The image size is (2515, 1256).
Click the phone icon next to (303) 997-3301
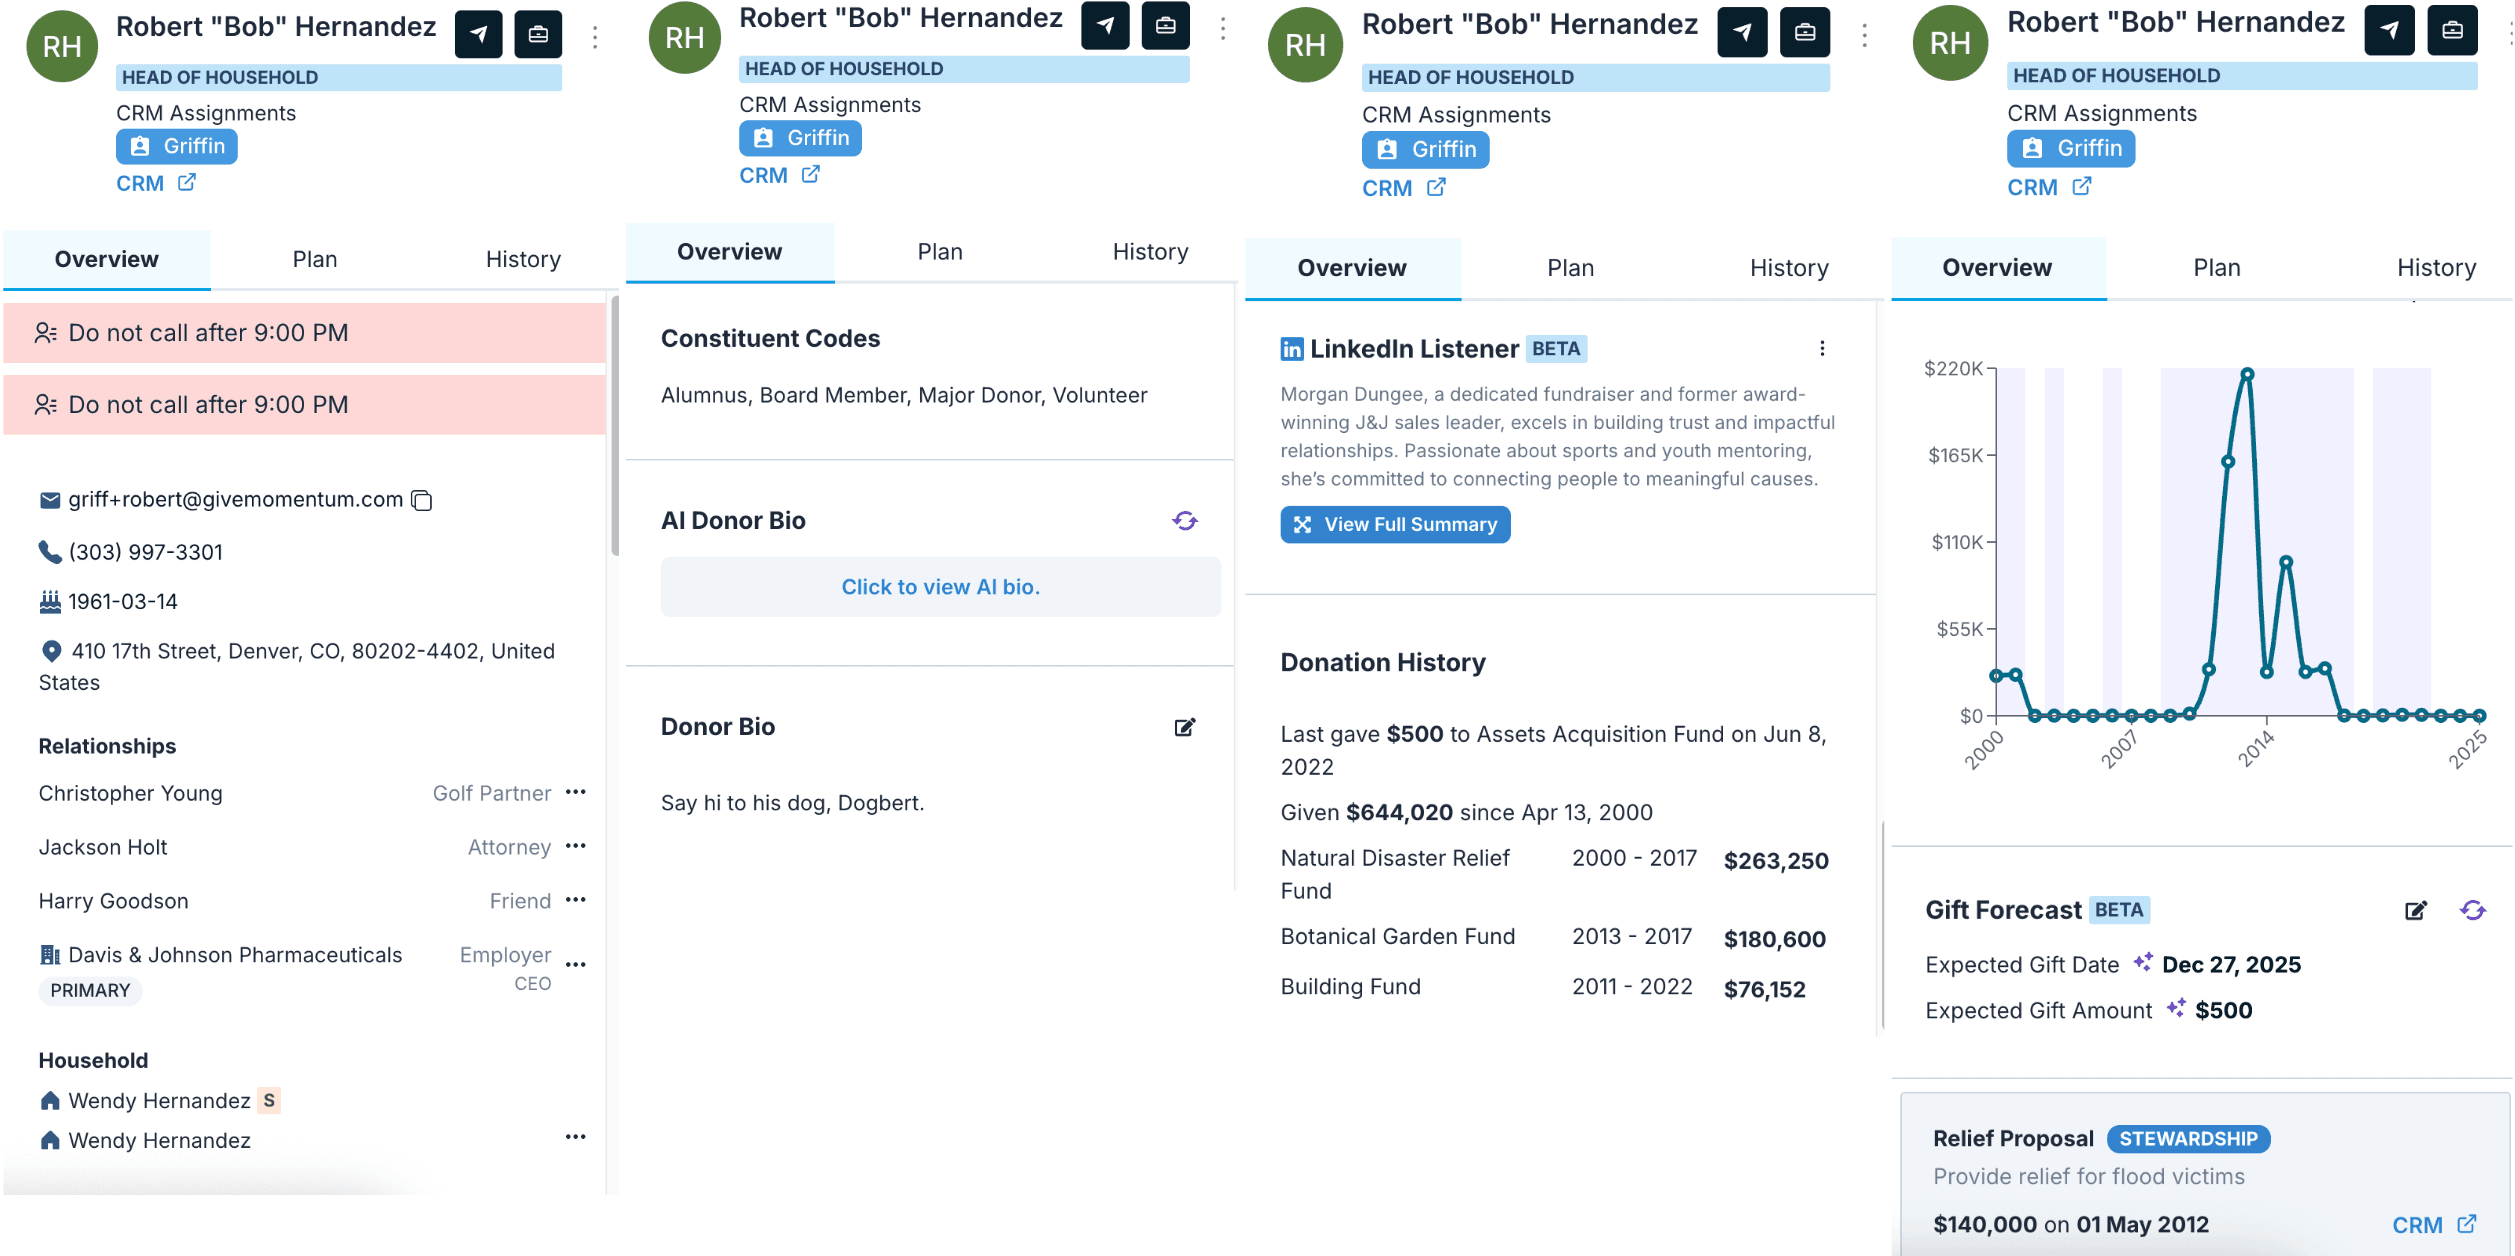49,552
